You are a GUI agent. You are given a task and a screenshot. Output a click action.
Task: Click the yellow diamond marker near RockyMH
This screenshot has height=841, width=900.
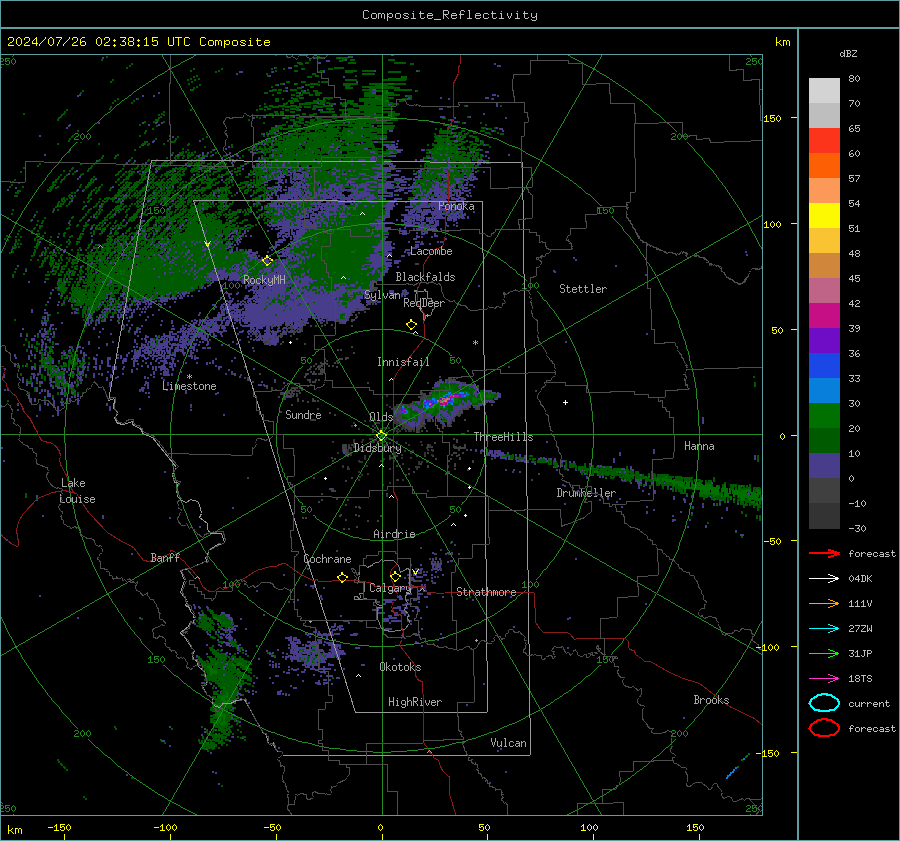click(x=267, y=261)
